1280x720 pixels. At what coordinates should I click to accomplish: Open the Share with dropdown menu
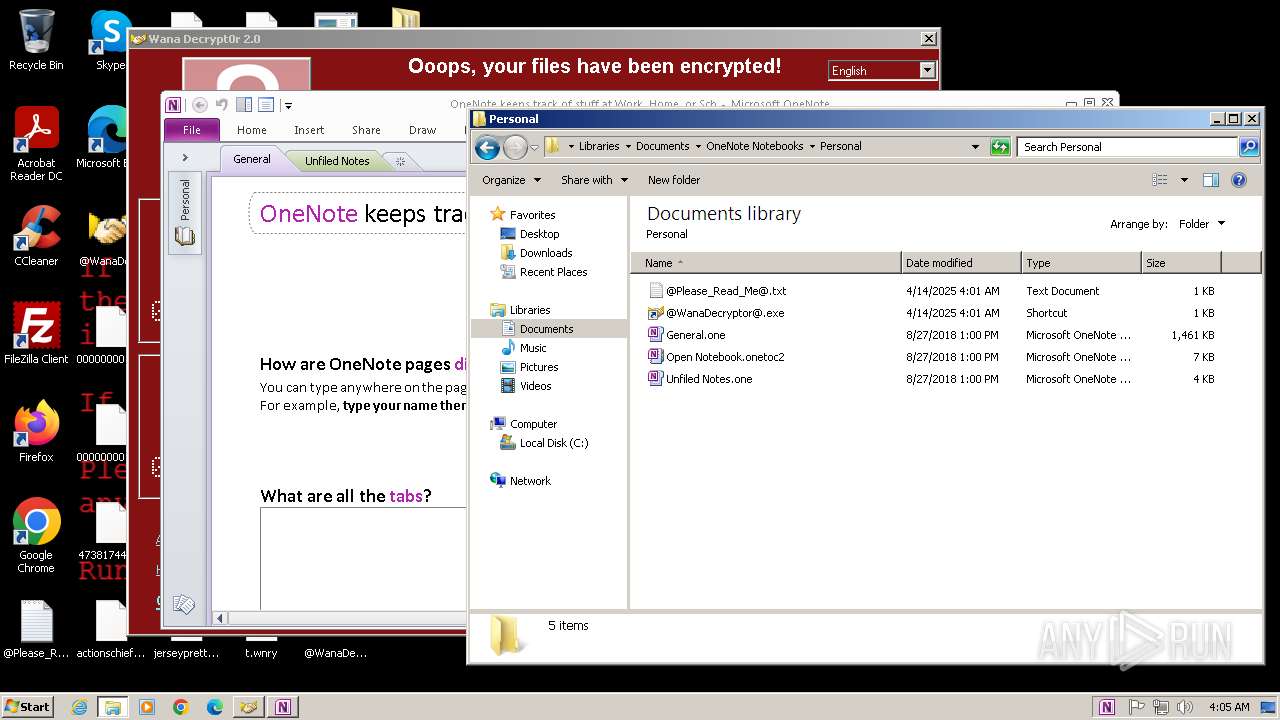click(x=594, y=180)
